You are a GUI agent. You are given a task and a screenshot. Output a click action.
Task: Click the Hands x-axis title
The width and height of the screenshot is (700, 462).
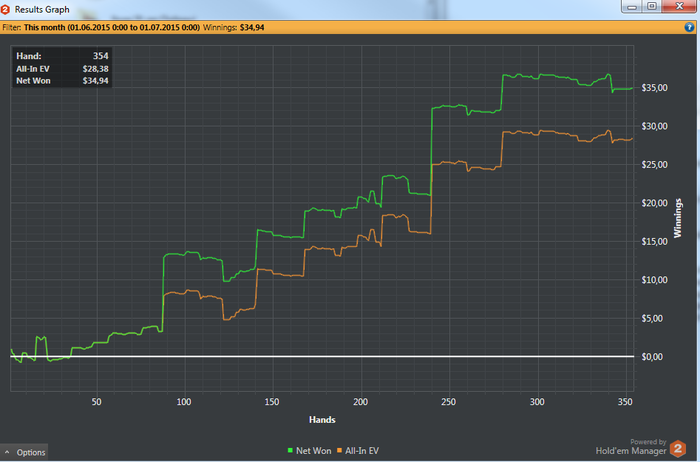(x=322, y=420)
